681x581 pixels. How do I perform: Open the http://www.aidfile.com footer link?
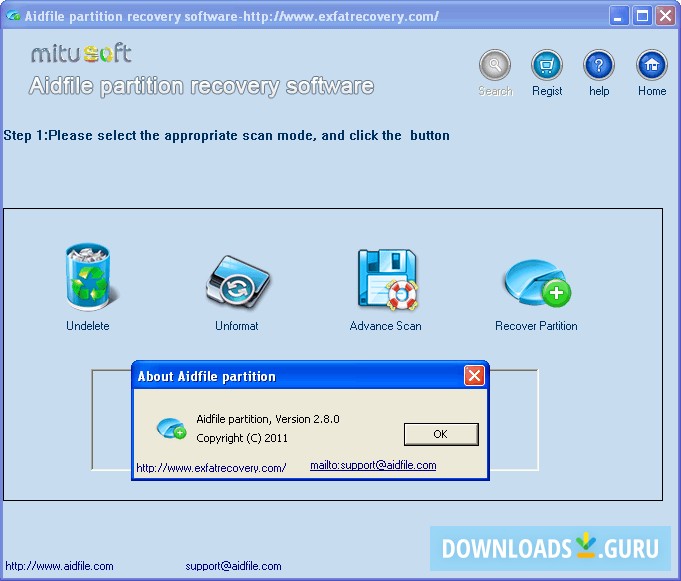coord(60,566)
